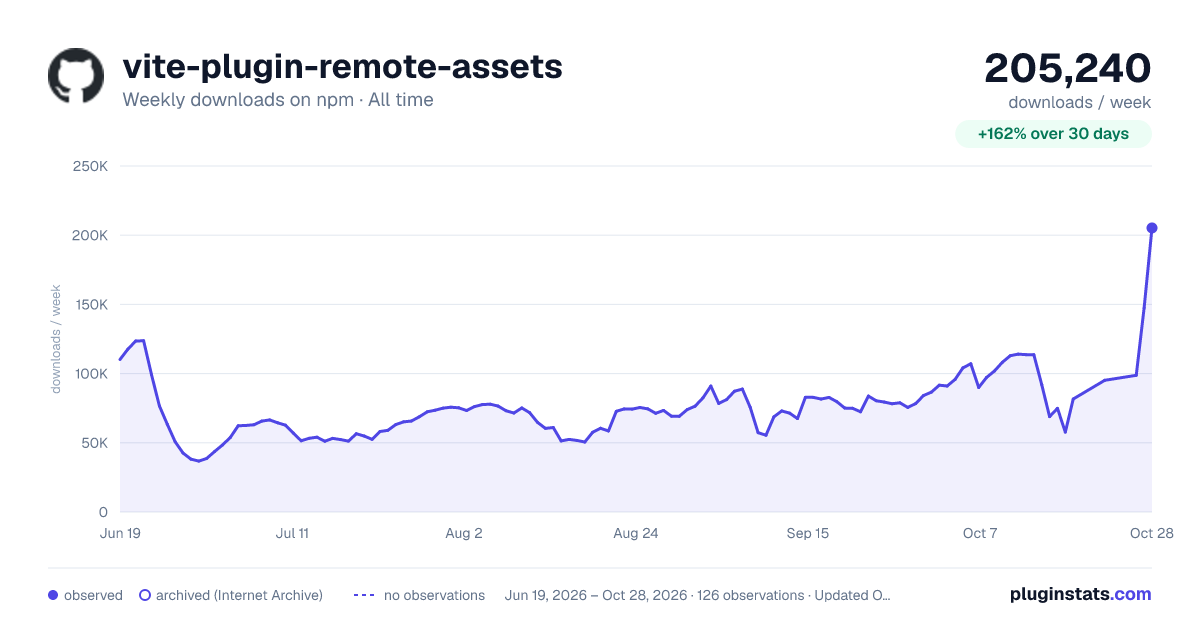Click the dashed 'no observations' legend line
Image resolution: width=1200 pixels, height=630 pixels.
364,595
